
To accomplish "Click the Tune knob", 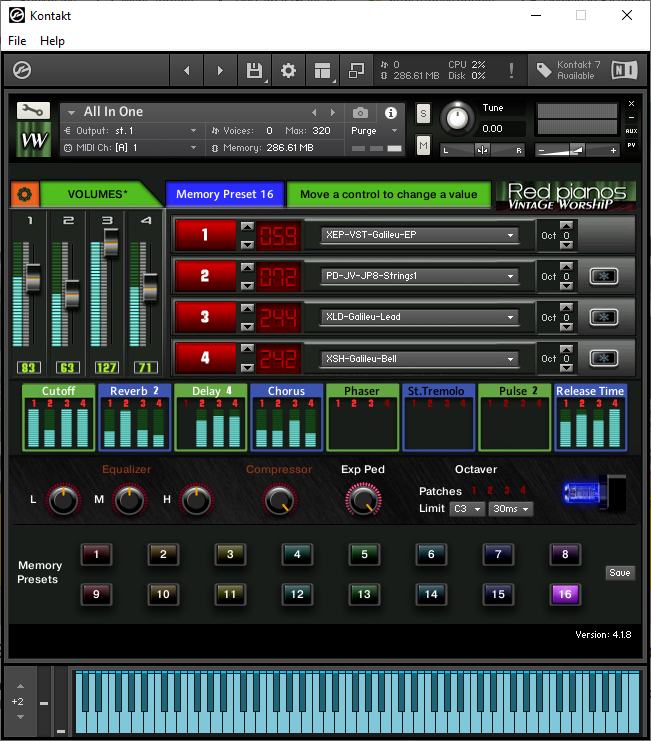I will pyautogui.click(x=457, y=118).
